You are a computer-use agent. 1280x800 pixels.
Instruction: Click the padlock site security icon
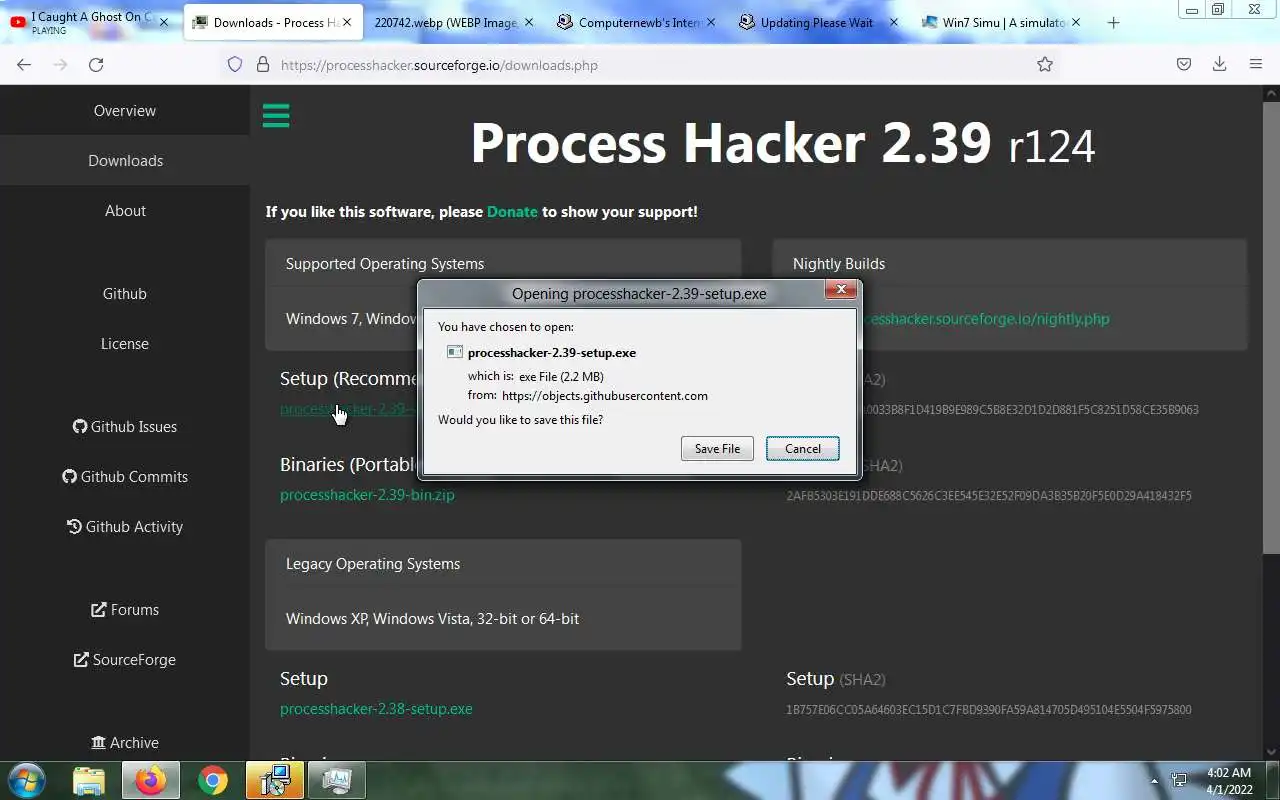click(x=263, y=64)
